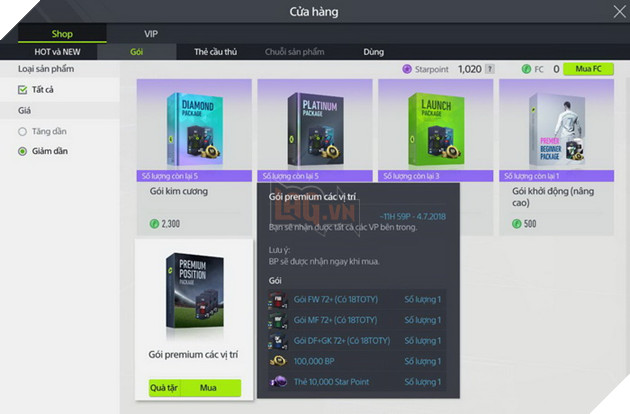
Task: Click the green FC coin icon beside the balance
Action: 526,69
